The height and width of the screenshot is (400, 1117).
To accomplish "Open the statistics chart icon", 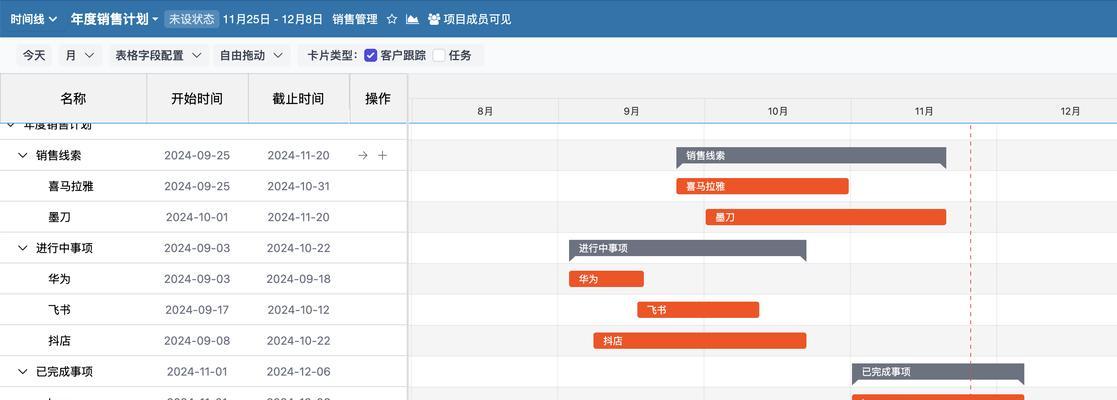I will click(412, 19).
